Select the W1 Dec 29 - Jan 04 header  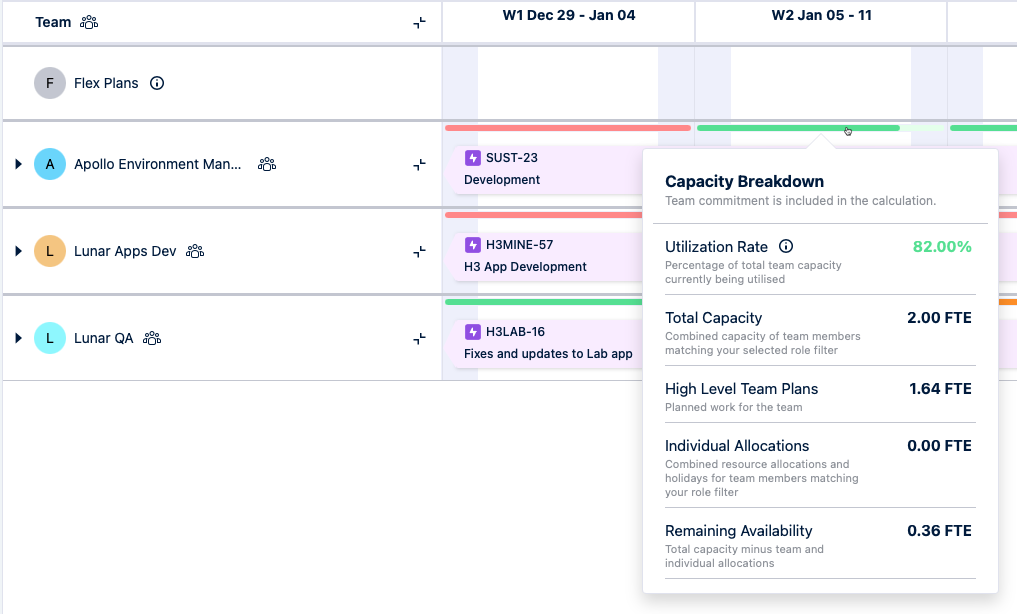(x=567, y=15)
